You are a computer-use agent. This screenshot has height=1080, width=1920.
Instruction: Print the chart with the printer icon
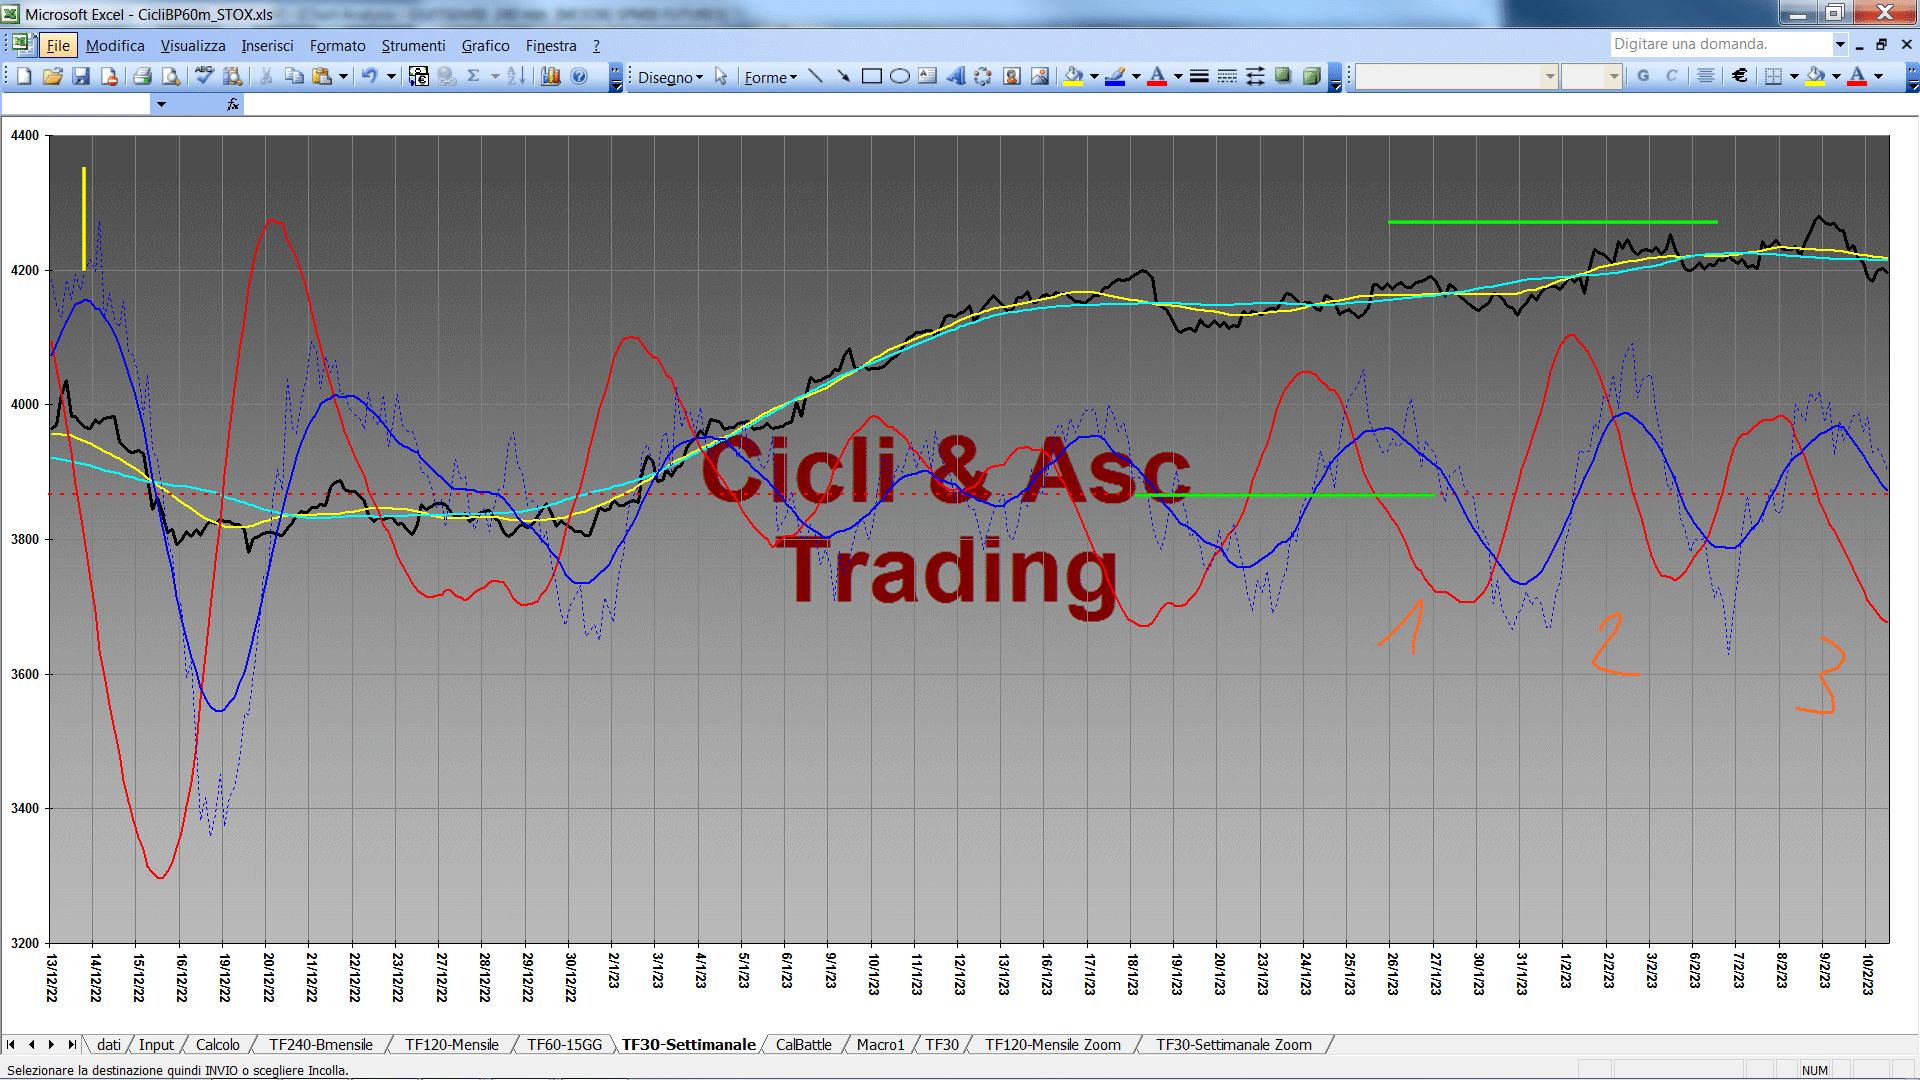click(142, 76)
